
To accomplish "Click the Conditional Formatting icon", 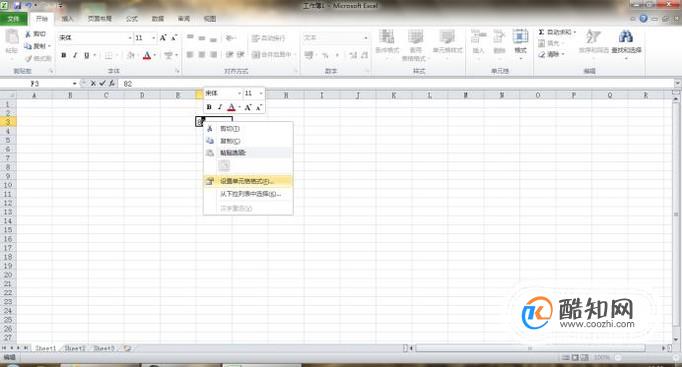I will 386,37.
